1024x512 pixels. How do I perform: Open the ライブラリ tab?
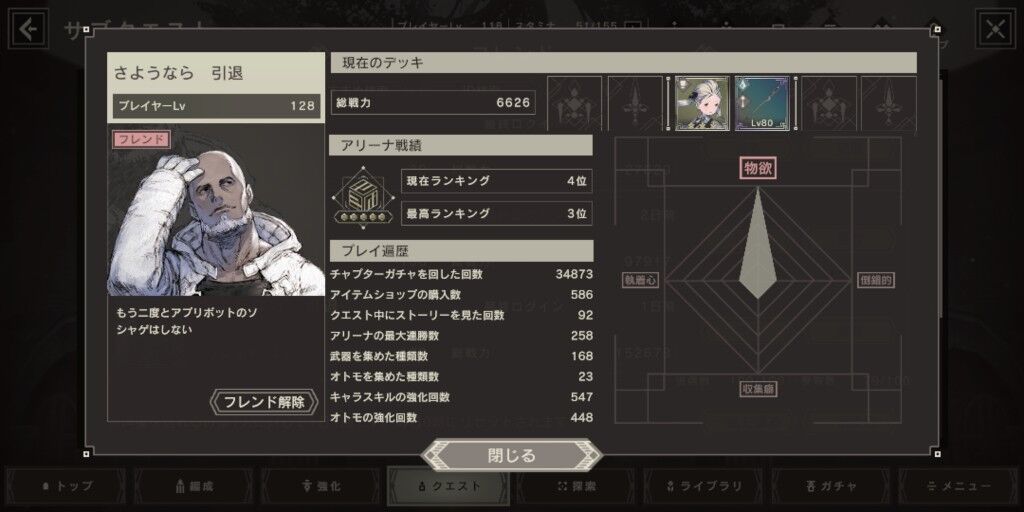click(703, 486)
